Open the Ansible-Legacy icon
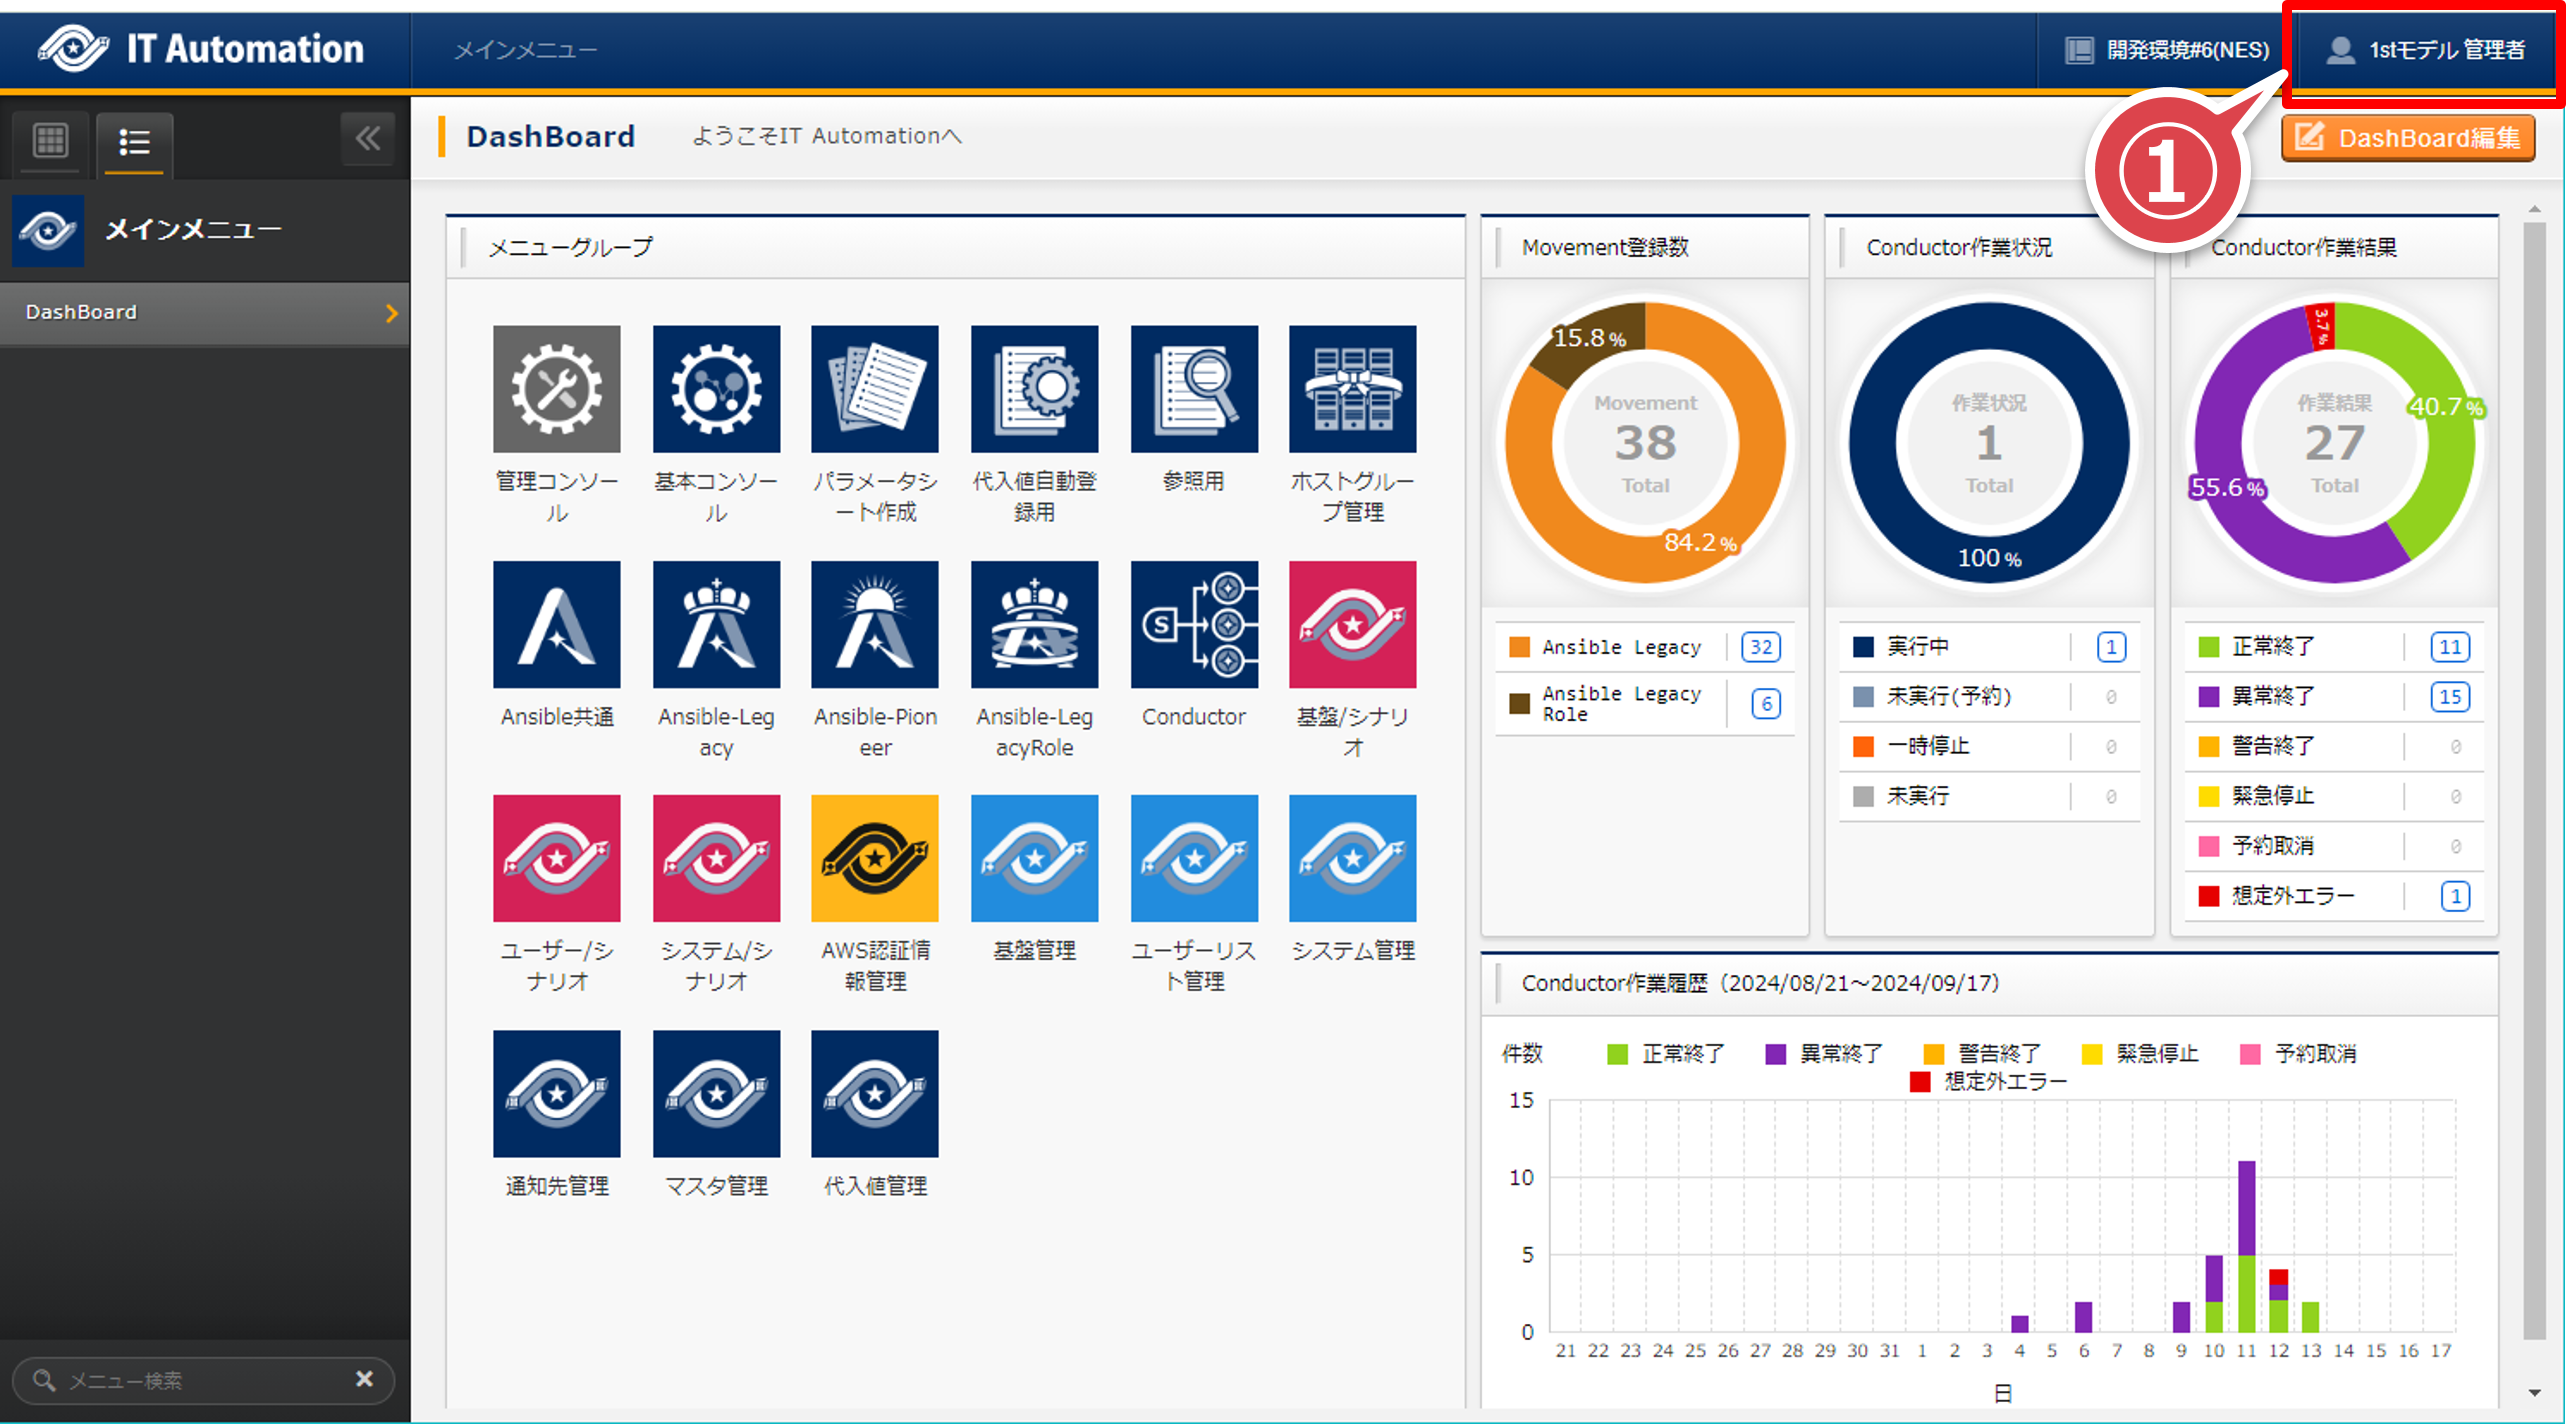 (x=716, y=624)
